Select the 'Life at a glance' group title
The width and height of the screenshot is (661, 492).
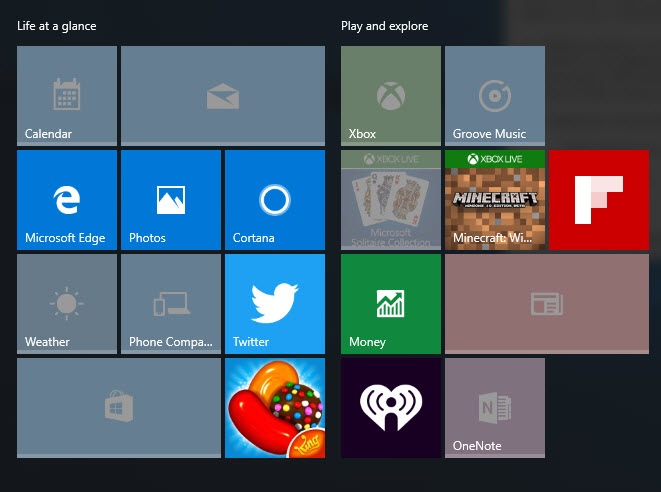56,26
